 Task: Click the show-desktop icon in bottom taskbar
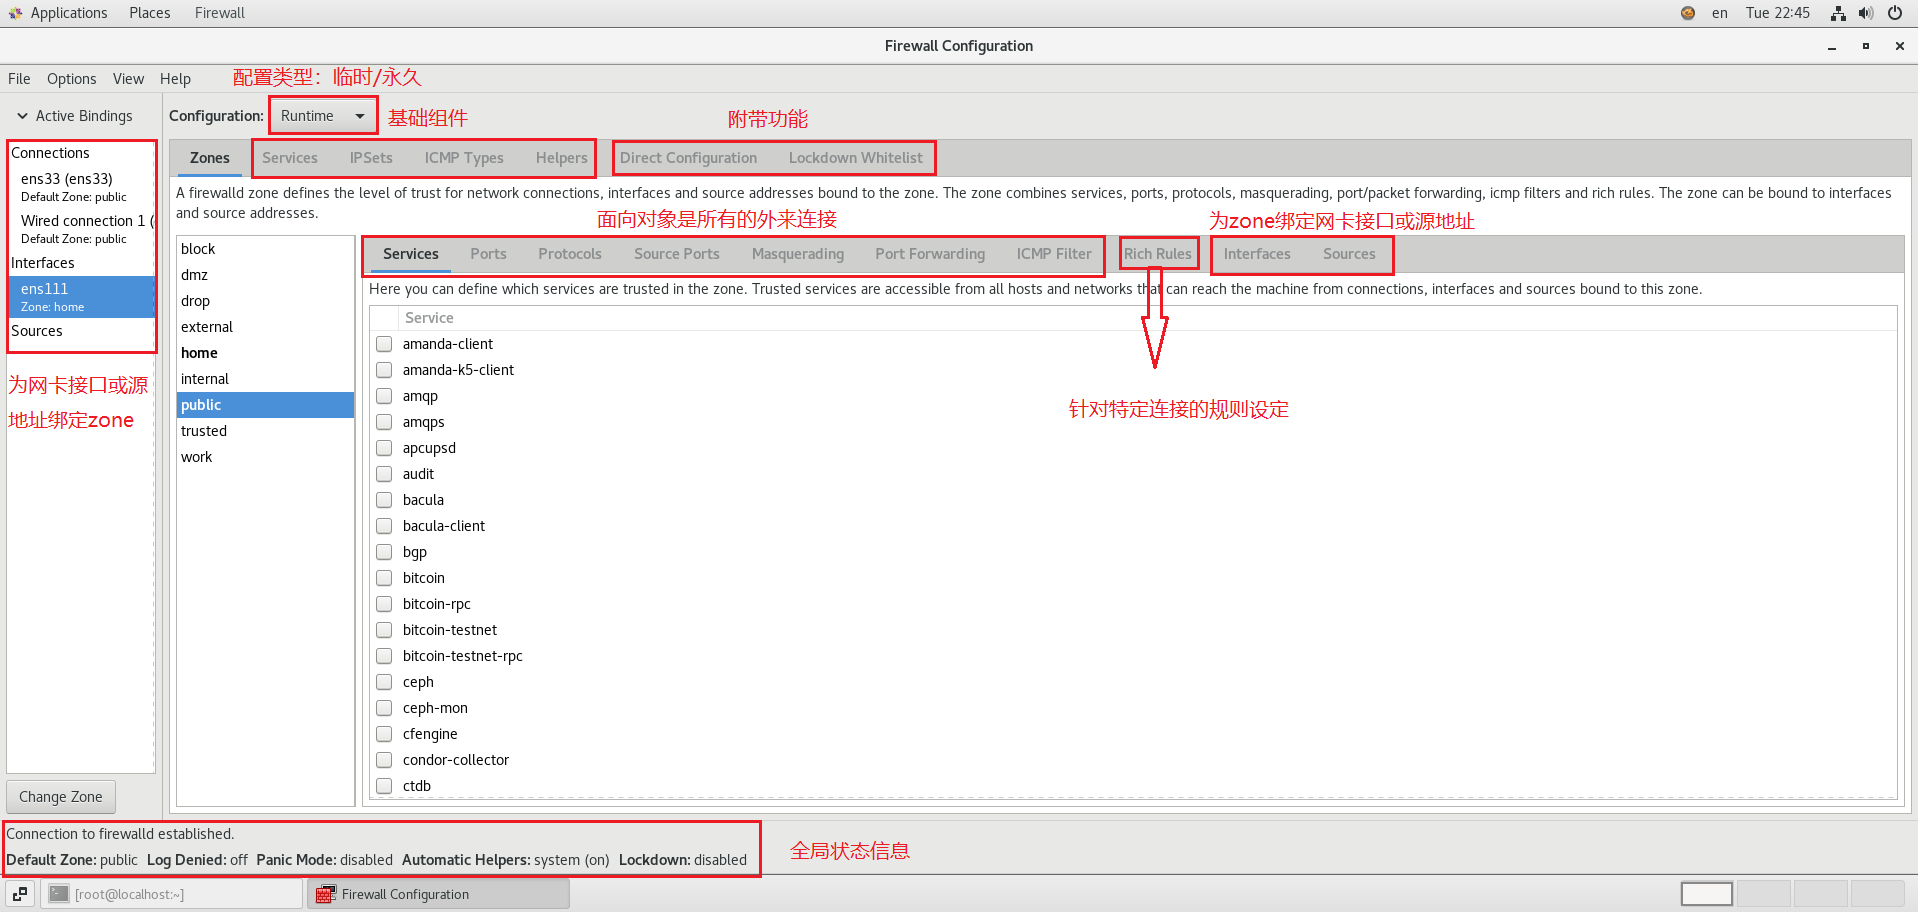pos(20,894)
